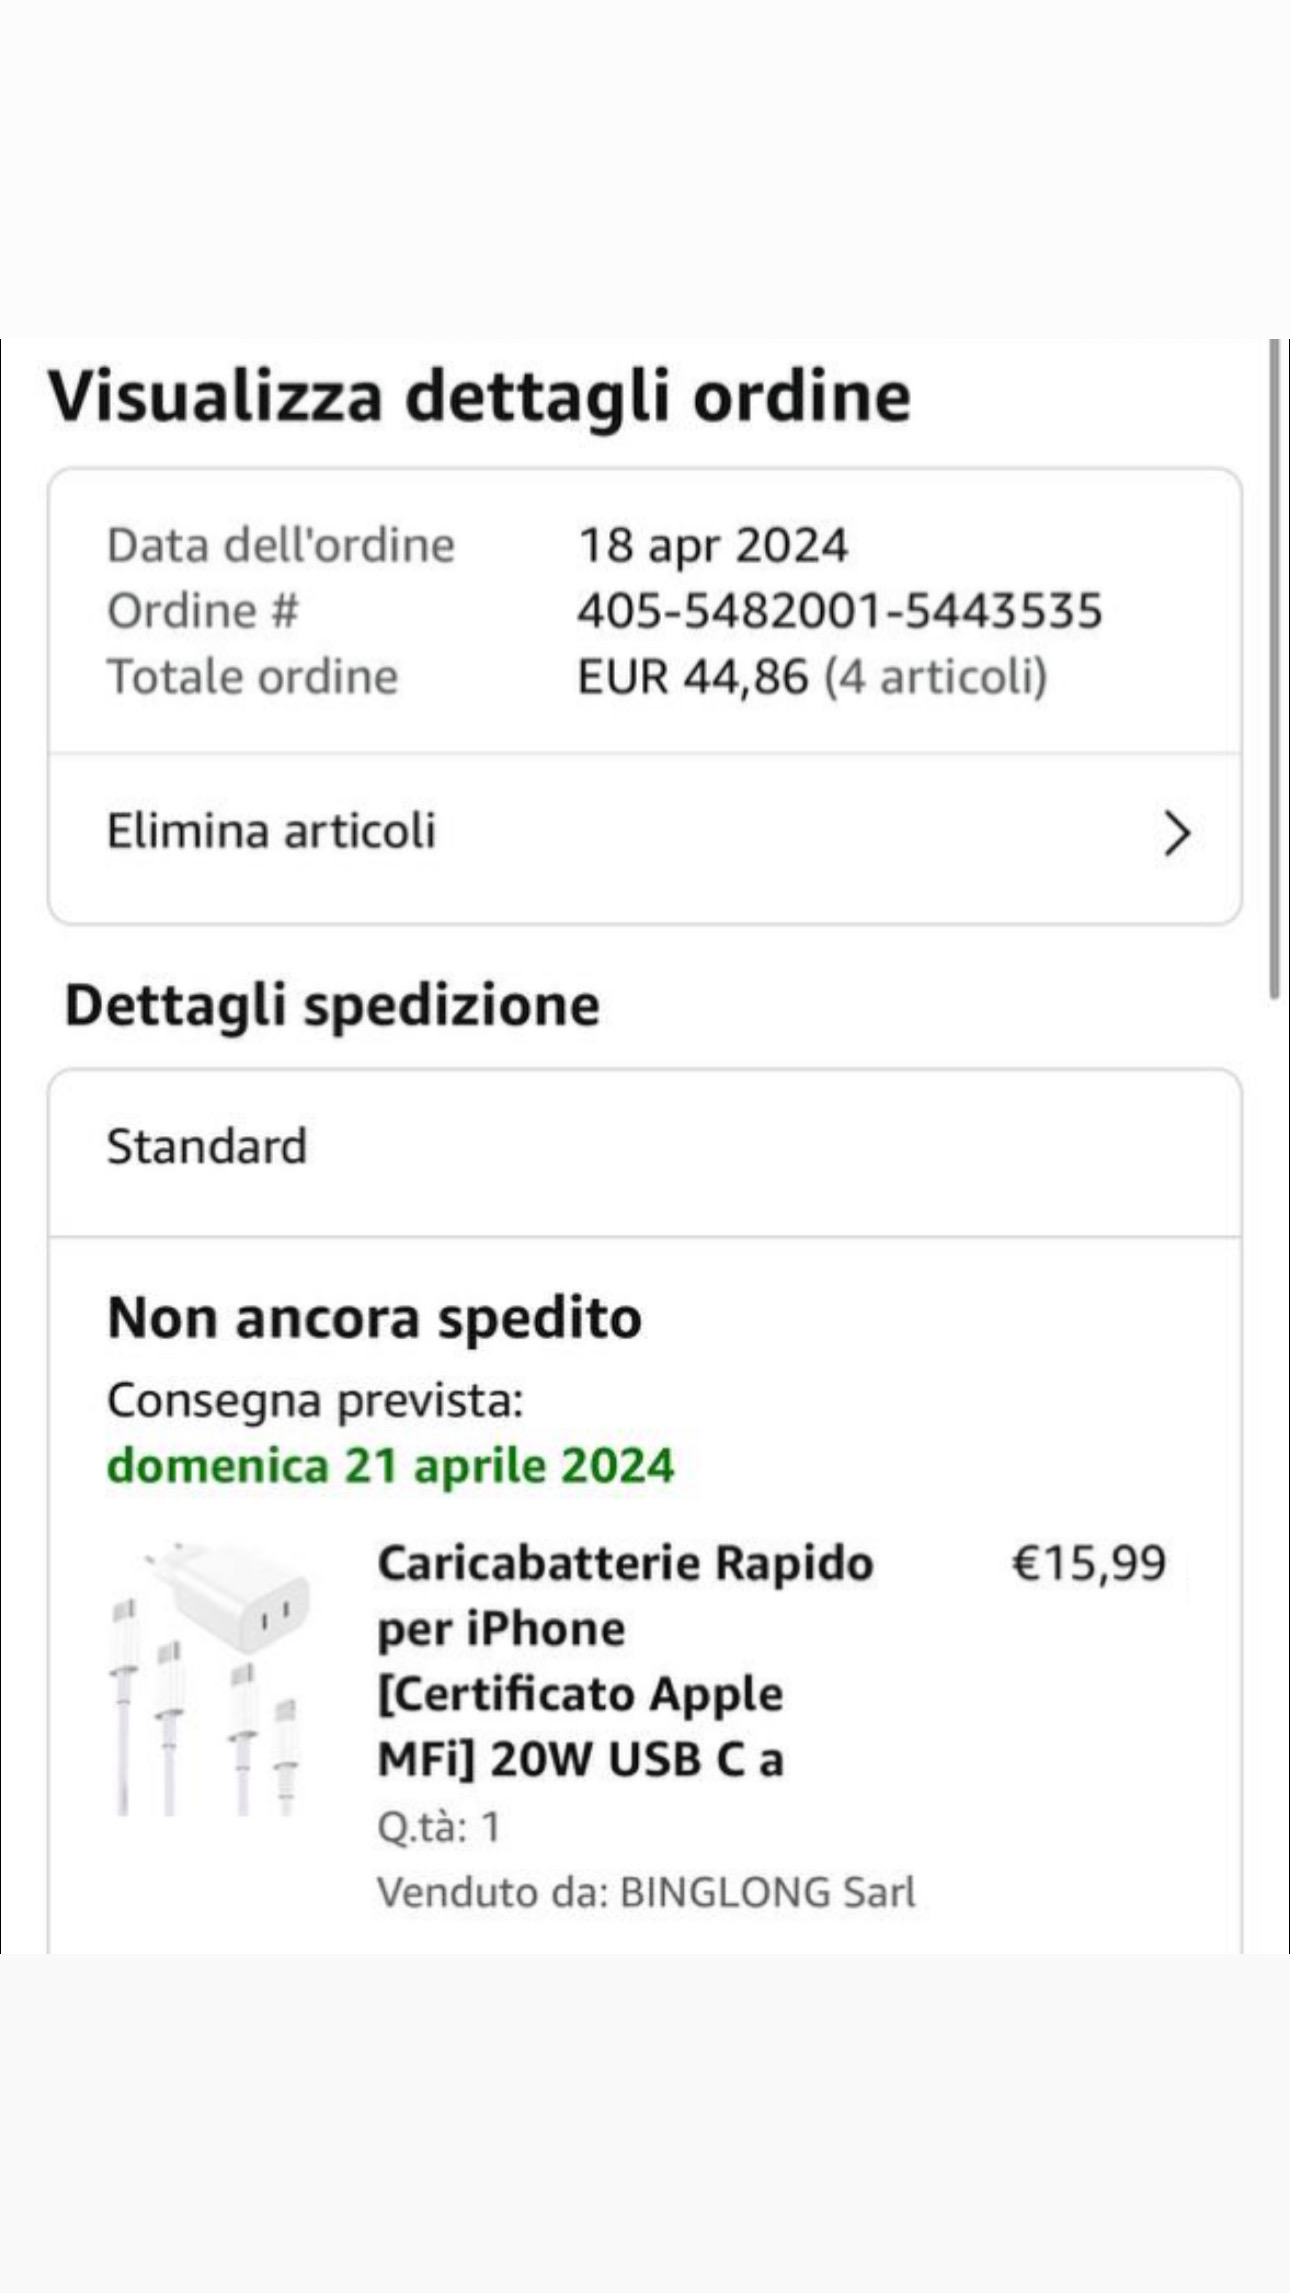Click the €15,99 product price

(1089, 1563)
